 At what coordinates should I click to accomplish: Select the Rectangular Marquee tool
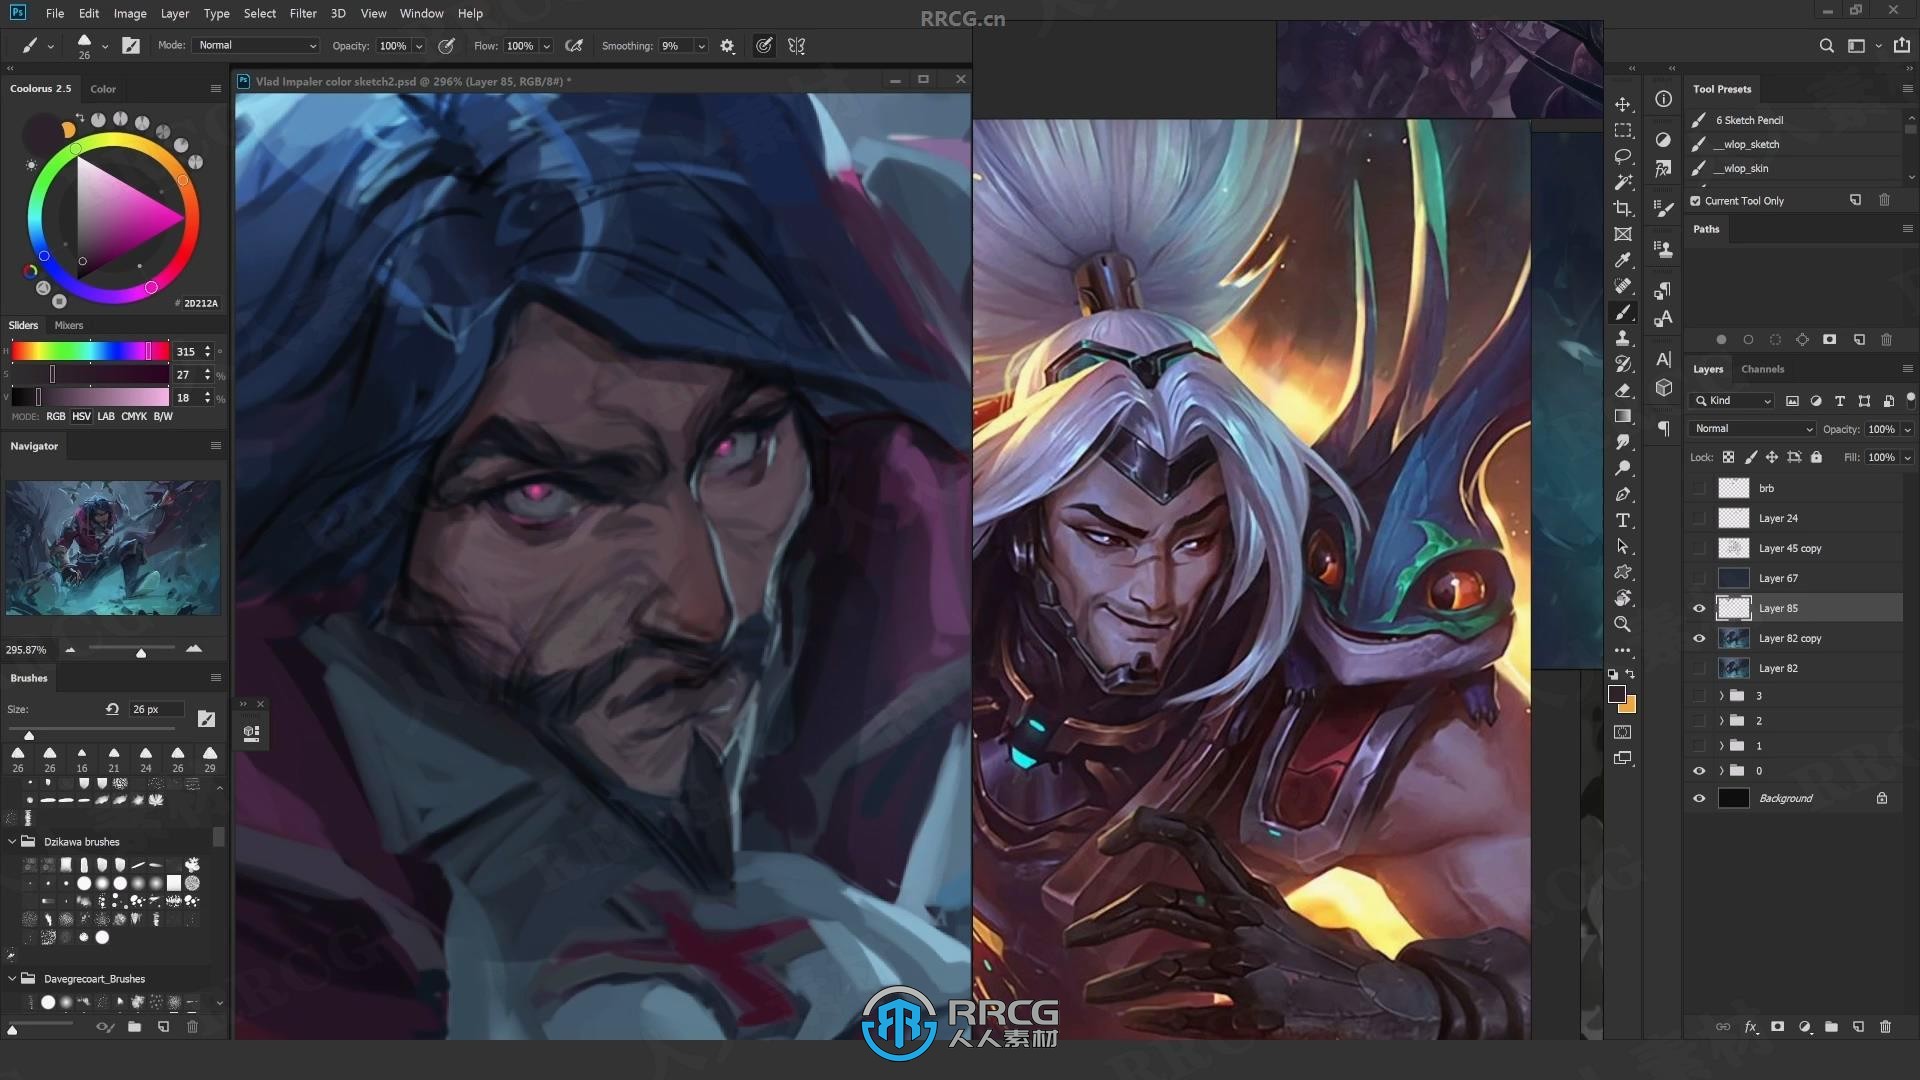(1623, 130)
